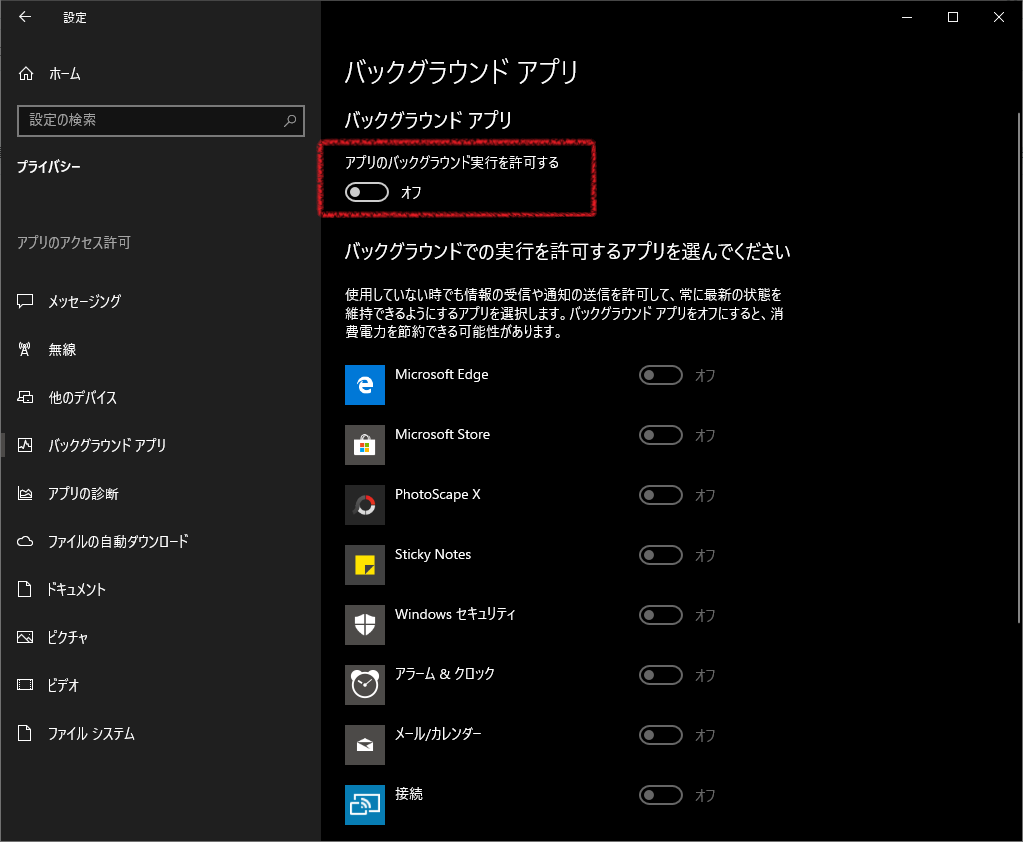Click the Microsoft Store bag icon
1023x842 pixels.
(365, 445)
